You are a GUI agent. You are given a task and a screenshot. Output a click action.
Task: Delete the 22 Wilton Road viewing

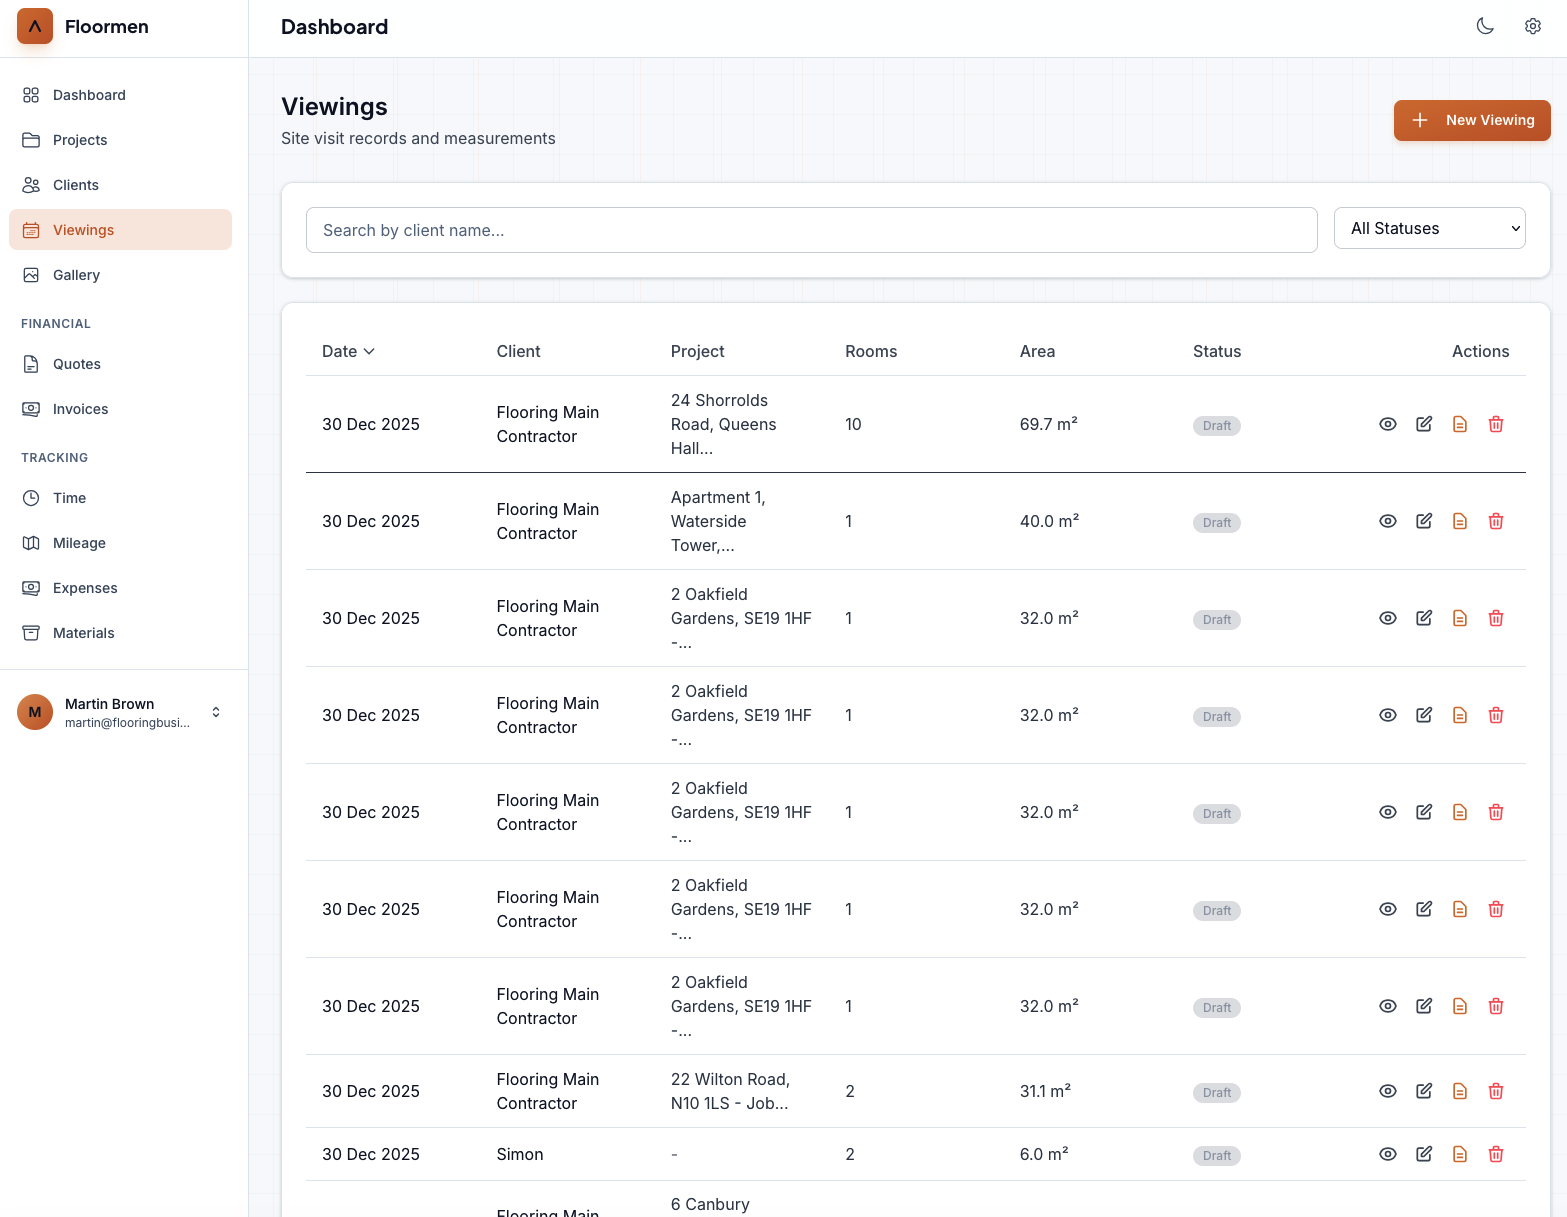point(1495,1091)
